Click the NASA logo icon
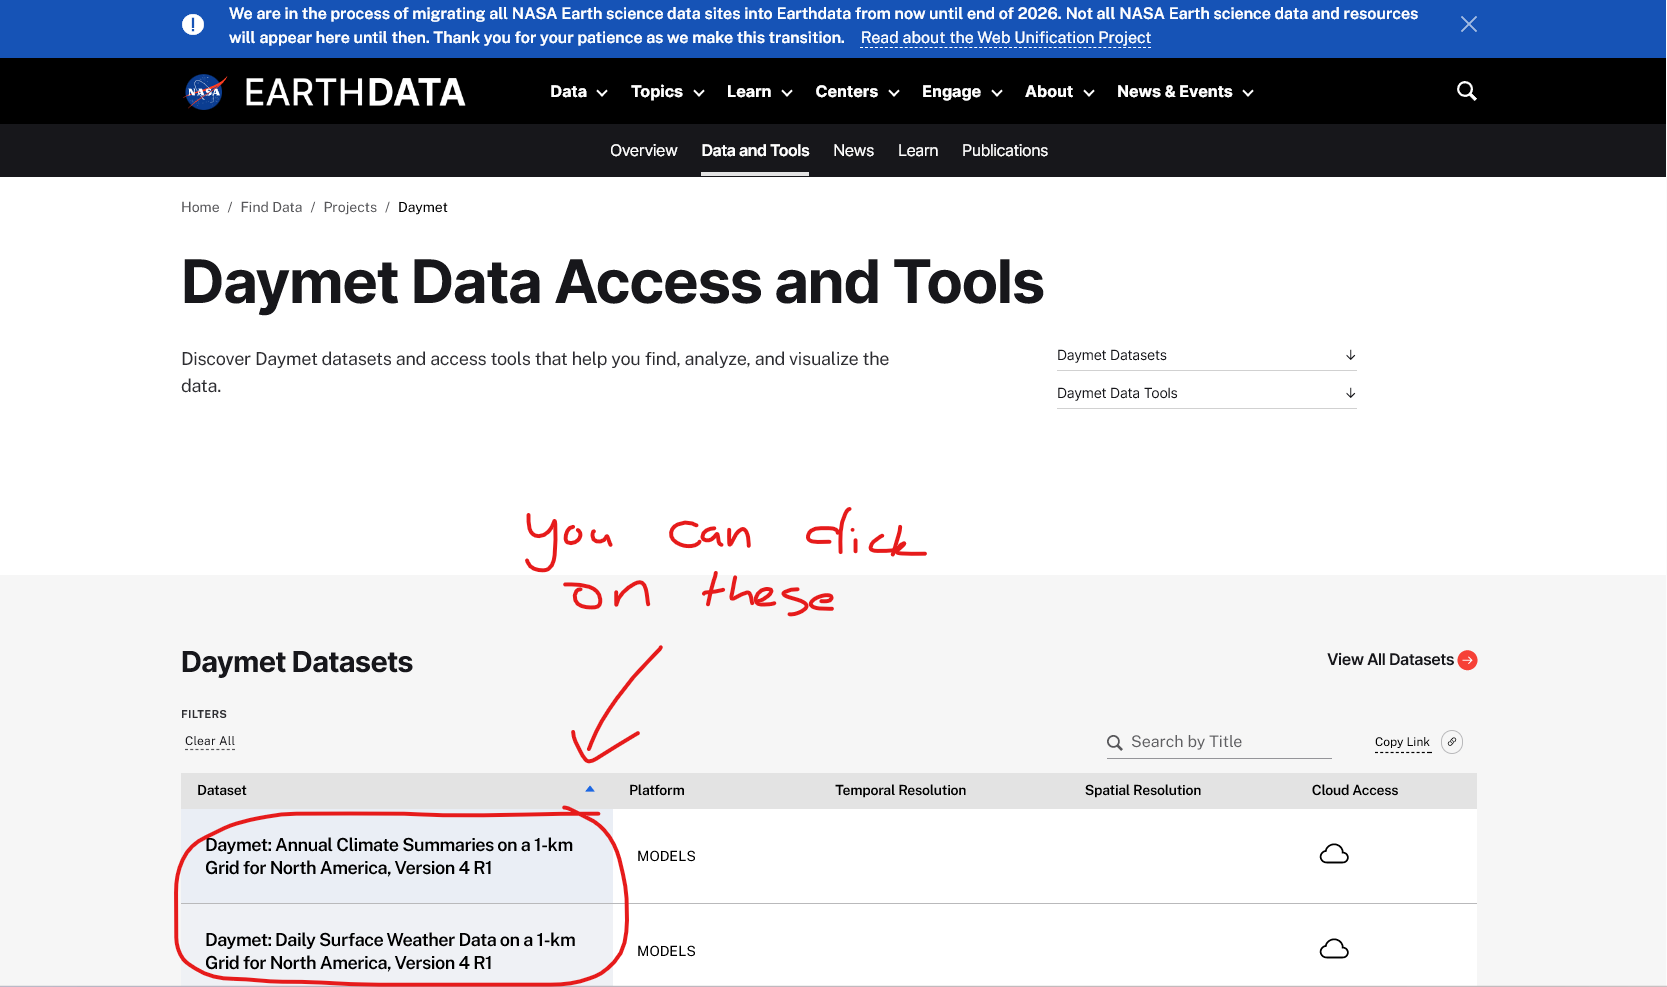 [x=205, y=92]
